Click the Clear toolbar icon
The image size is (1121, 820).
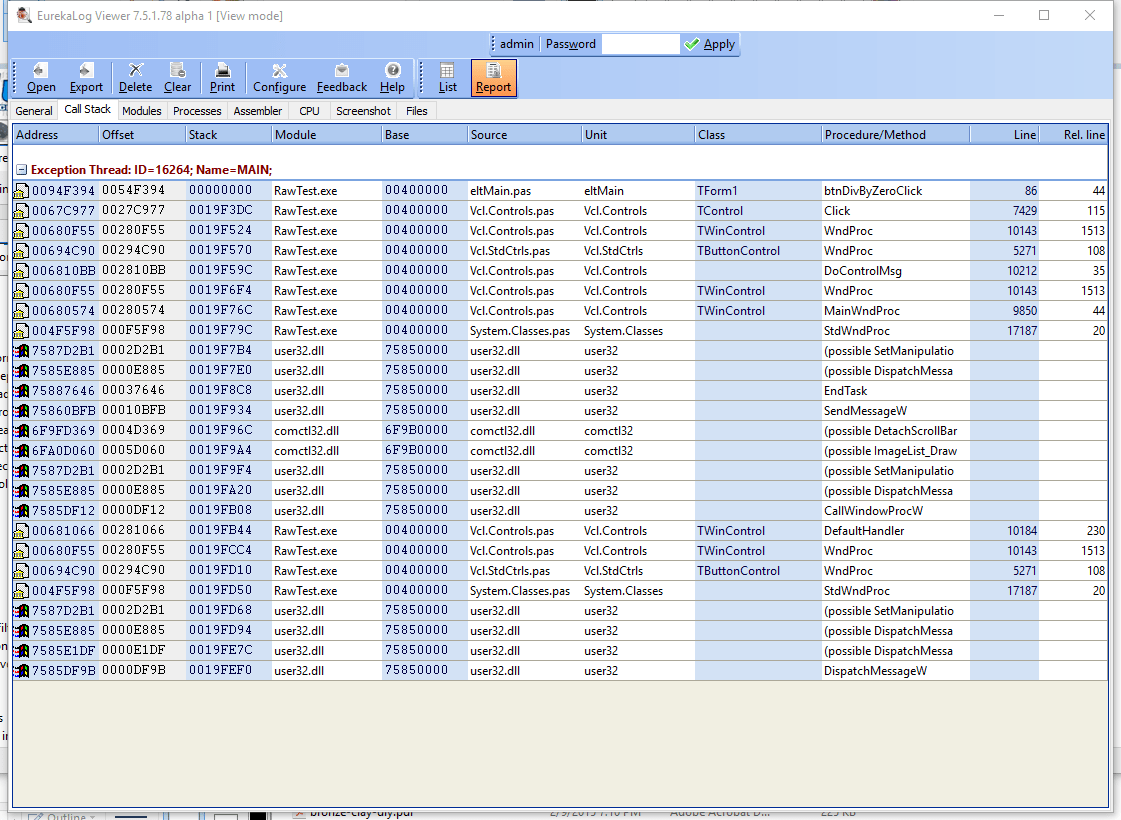click(x=177, y=78)
